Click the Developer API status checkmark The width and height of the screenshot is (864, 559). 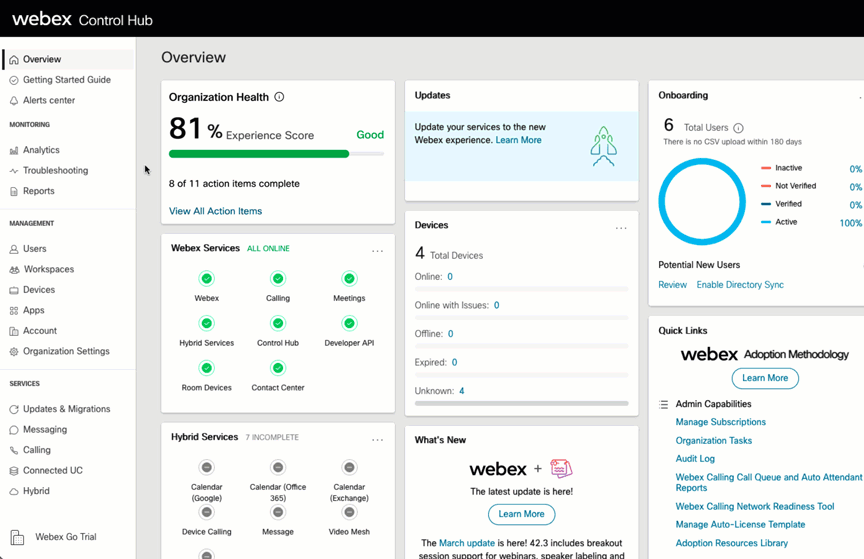pyautogui.click(x=349, y=323)
